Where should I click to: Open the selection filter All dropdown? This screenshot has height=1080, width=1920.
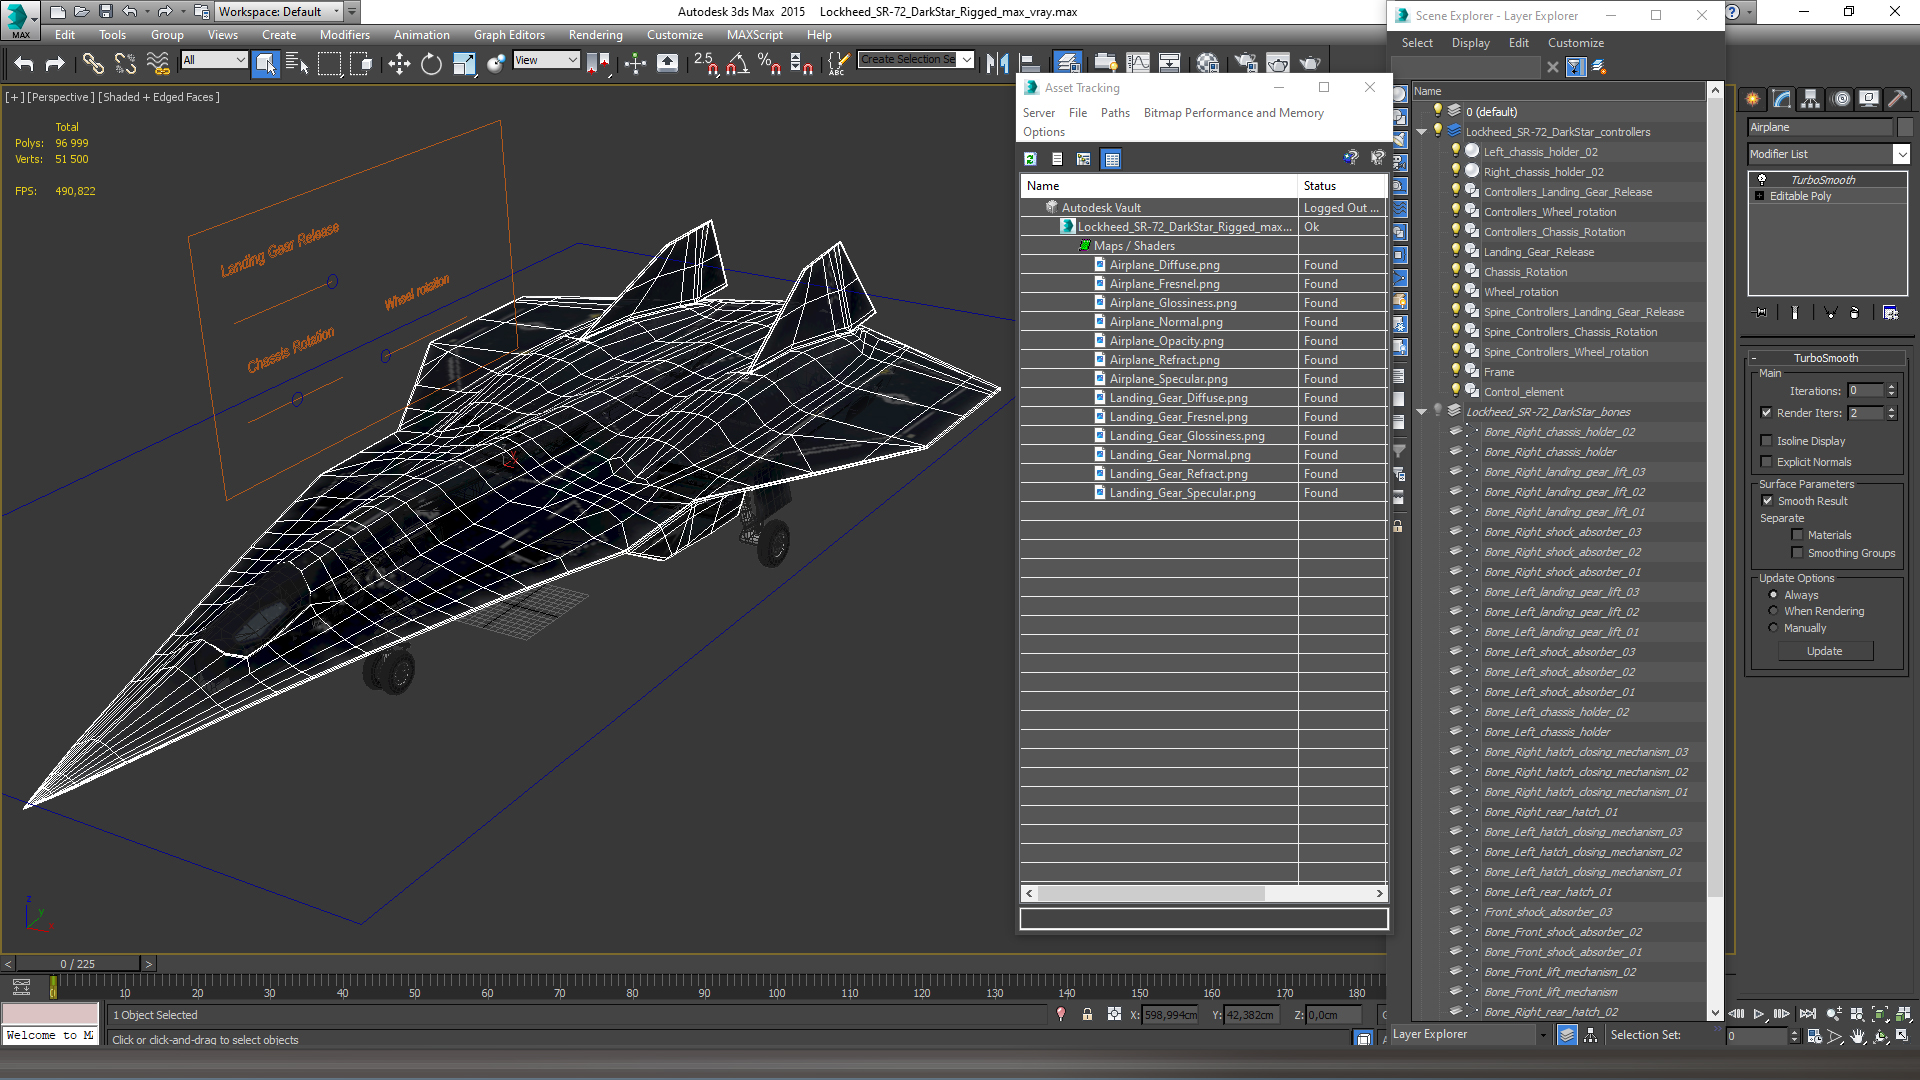click(214, 60)
